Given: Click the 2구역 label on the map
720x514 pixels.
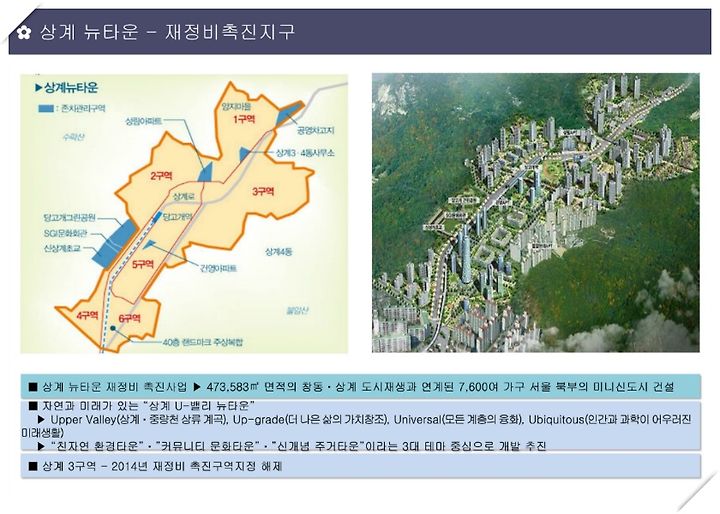Looking at the screenshot, I should tap(161, 175).
